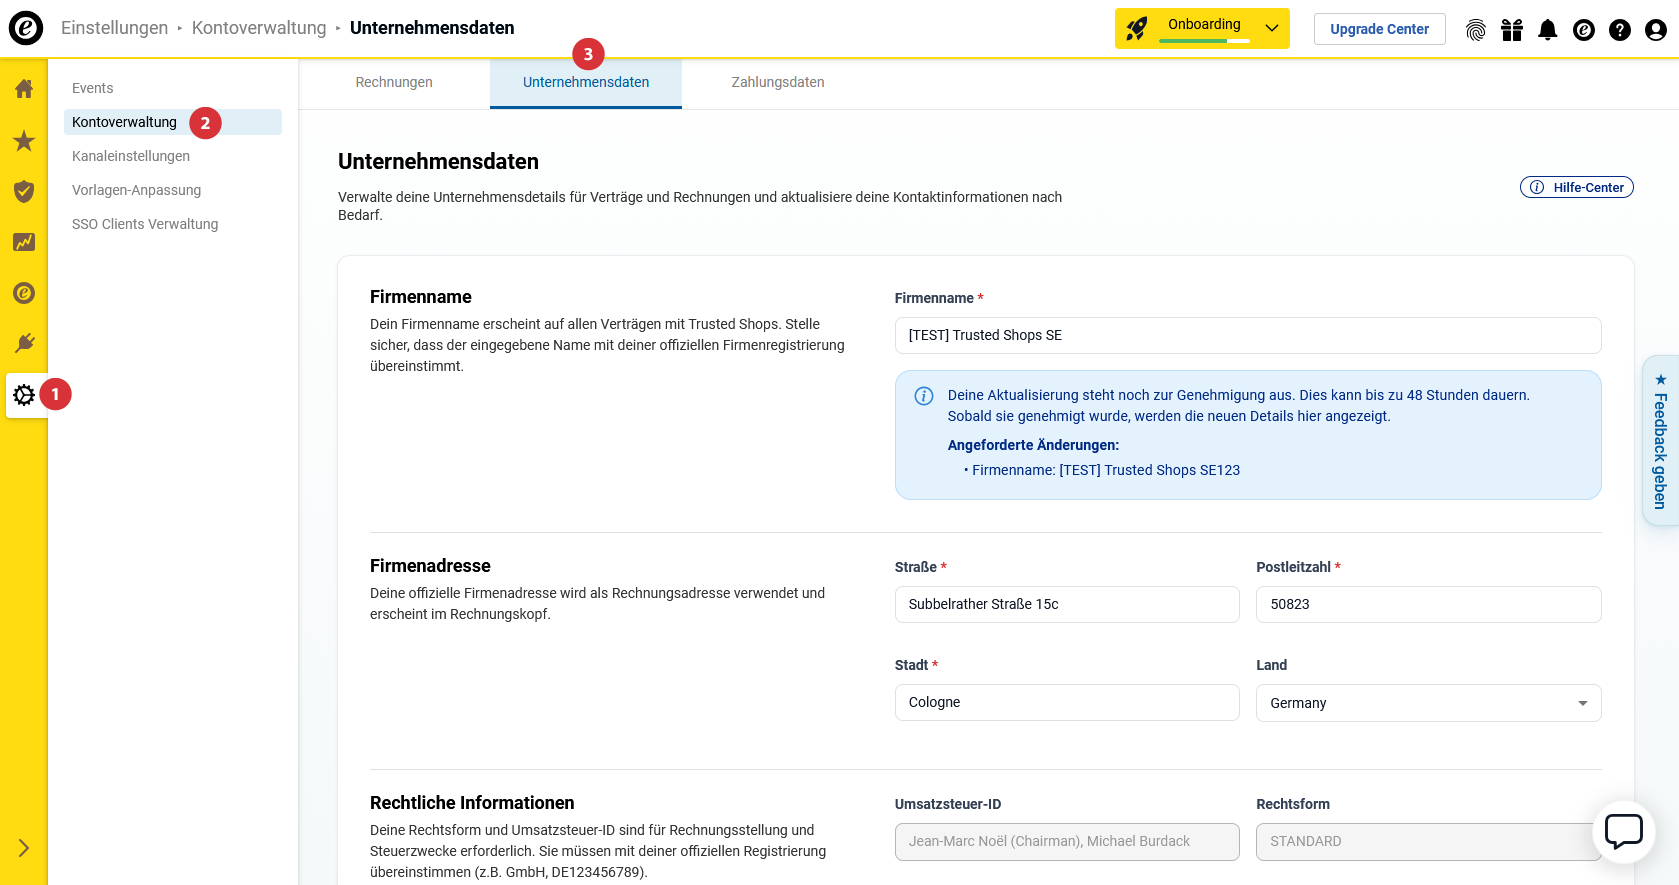Viewport: 1679px width, 885px height.
Task: Expand the collapsed sidebar with chevron
Action: (x=24, y=848)
